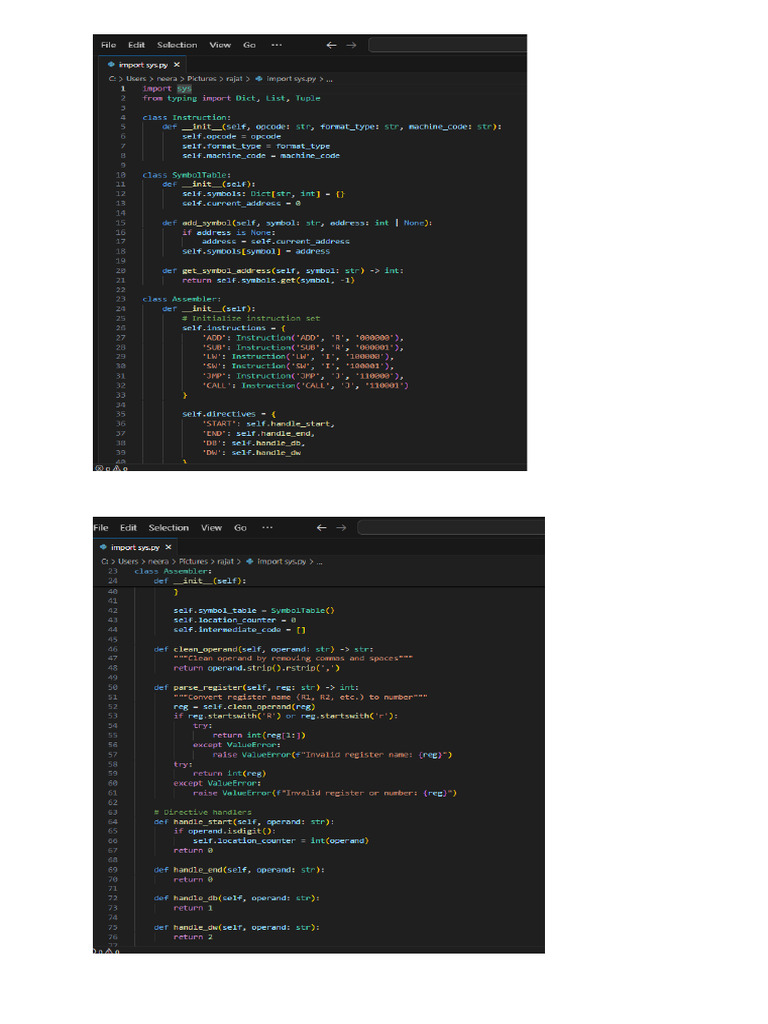
Task: Click the 'Users' breadcrumb in the top window
Action: tap(136, 78)
